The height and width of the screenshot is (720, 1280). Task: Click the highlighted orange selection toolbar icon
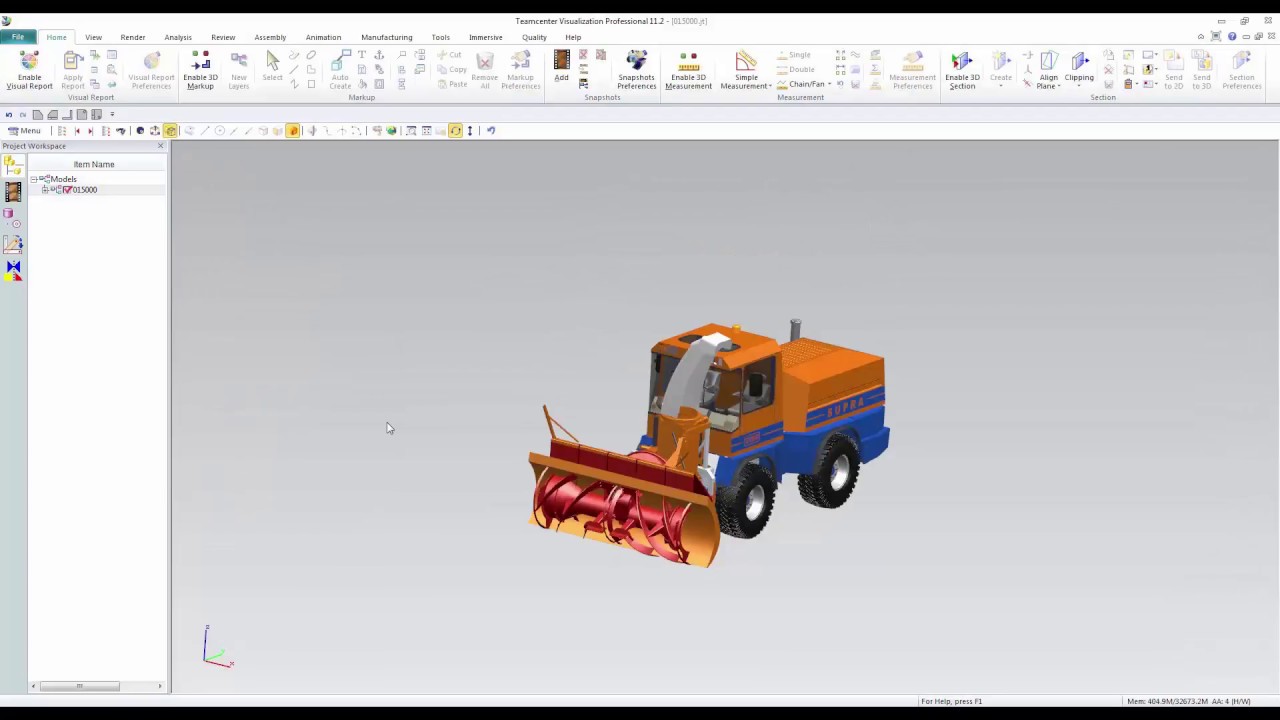click(x=293, y=131)
